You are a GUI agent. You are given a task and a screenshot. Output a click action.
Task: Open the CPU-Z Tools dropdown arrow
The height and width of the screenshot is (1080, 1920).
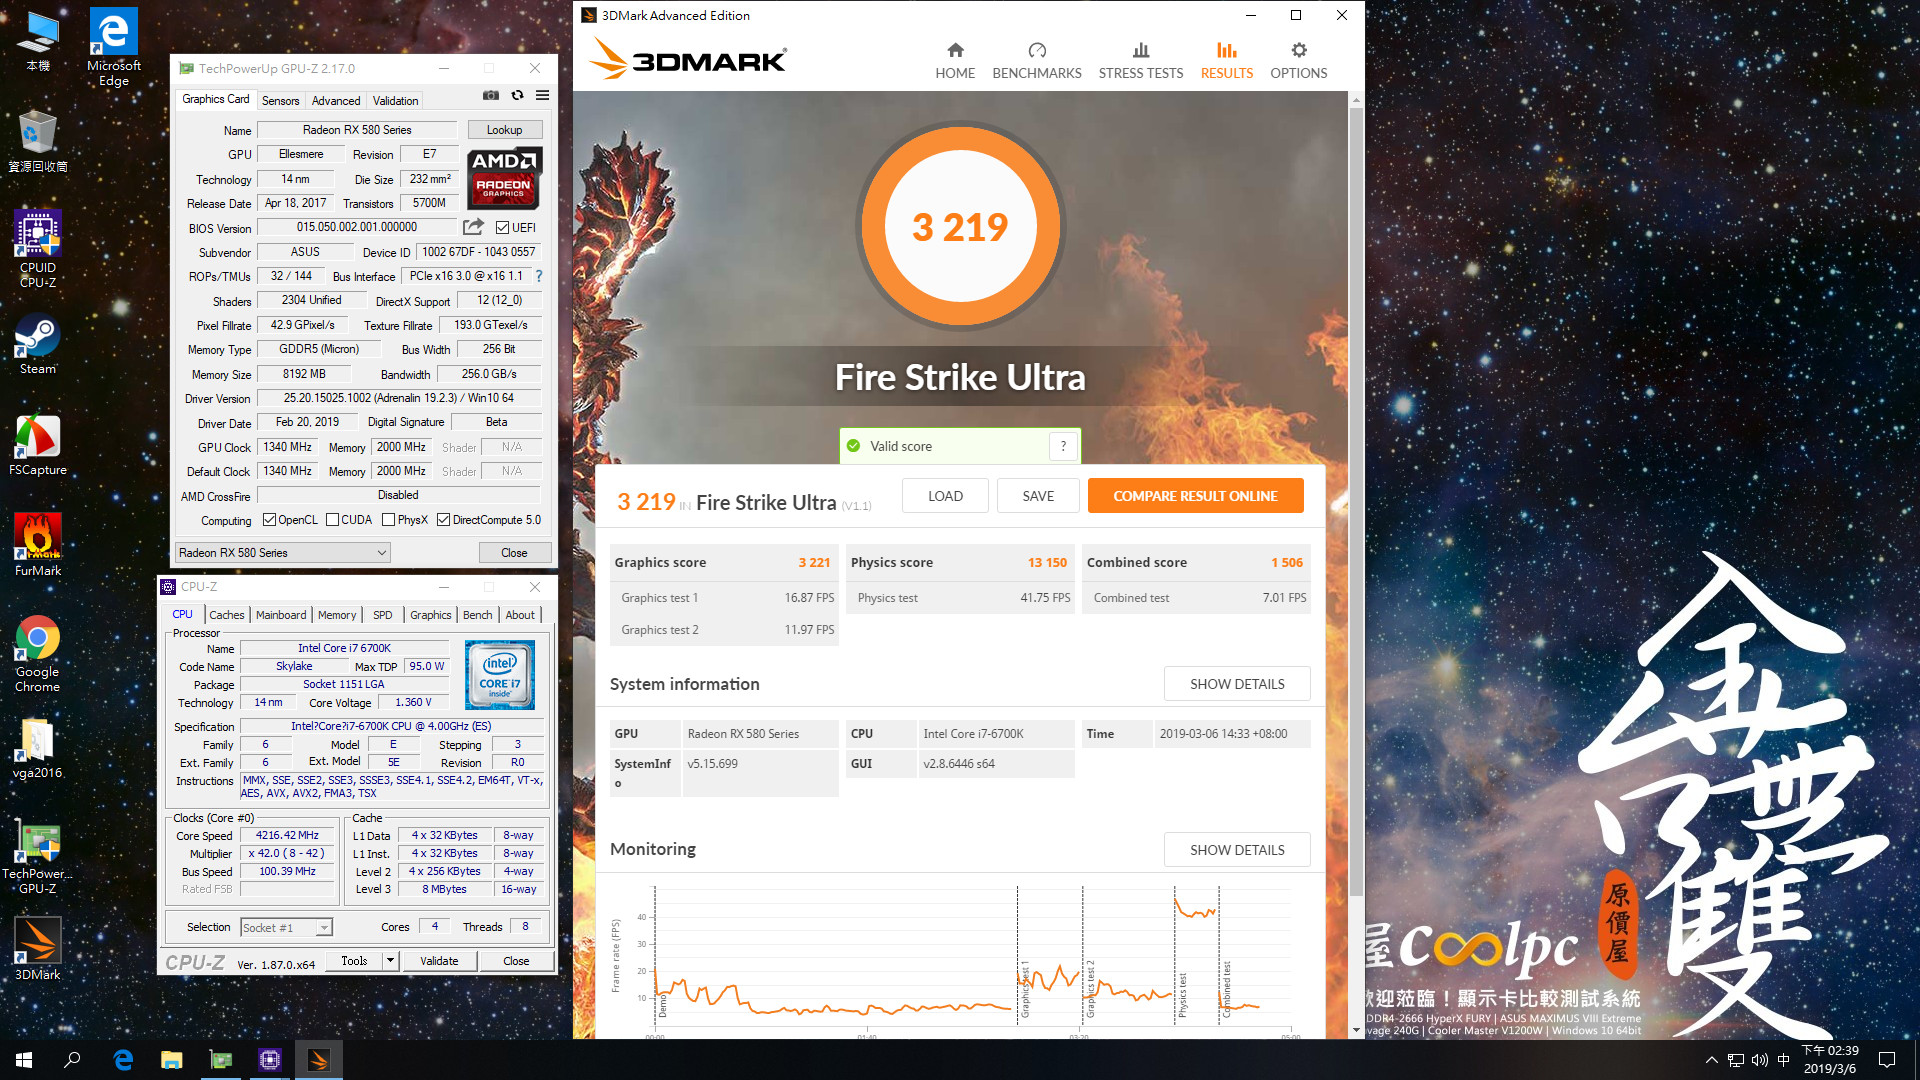point(390,961)
